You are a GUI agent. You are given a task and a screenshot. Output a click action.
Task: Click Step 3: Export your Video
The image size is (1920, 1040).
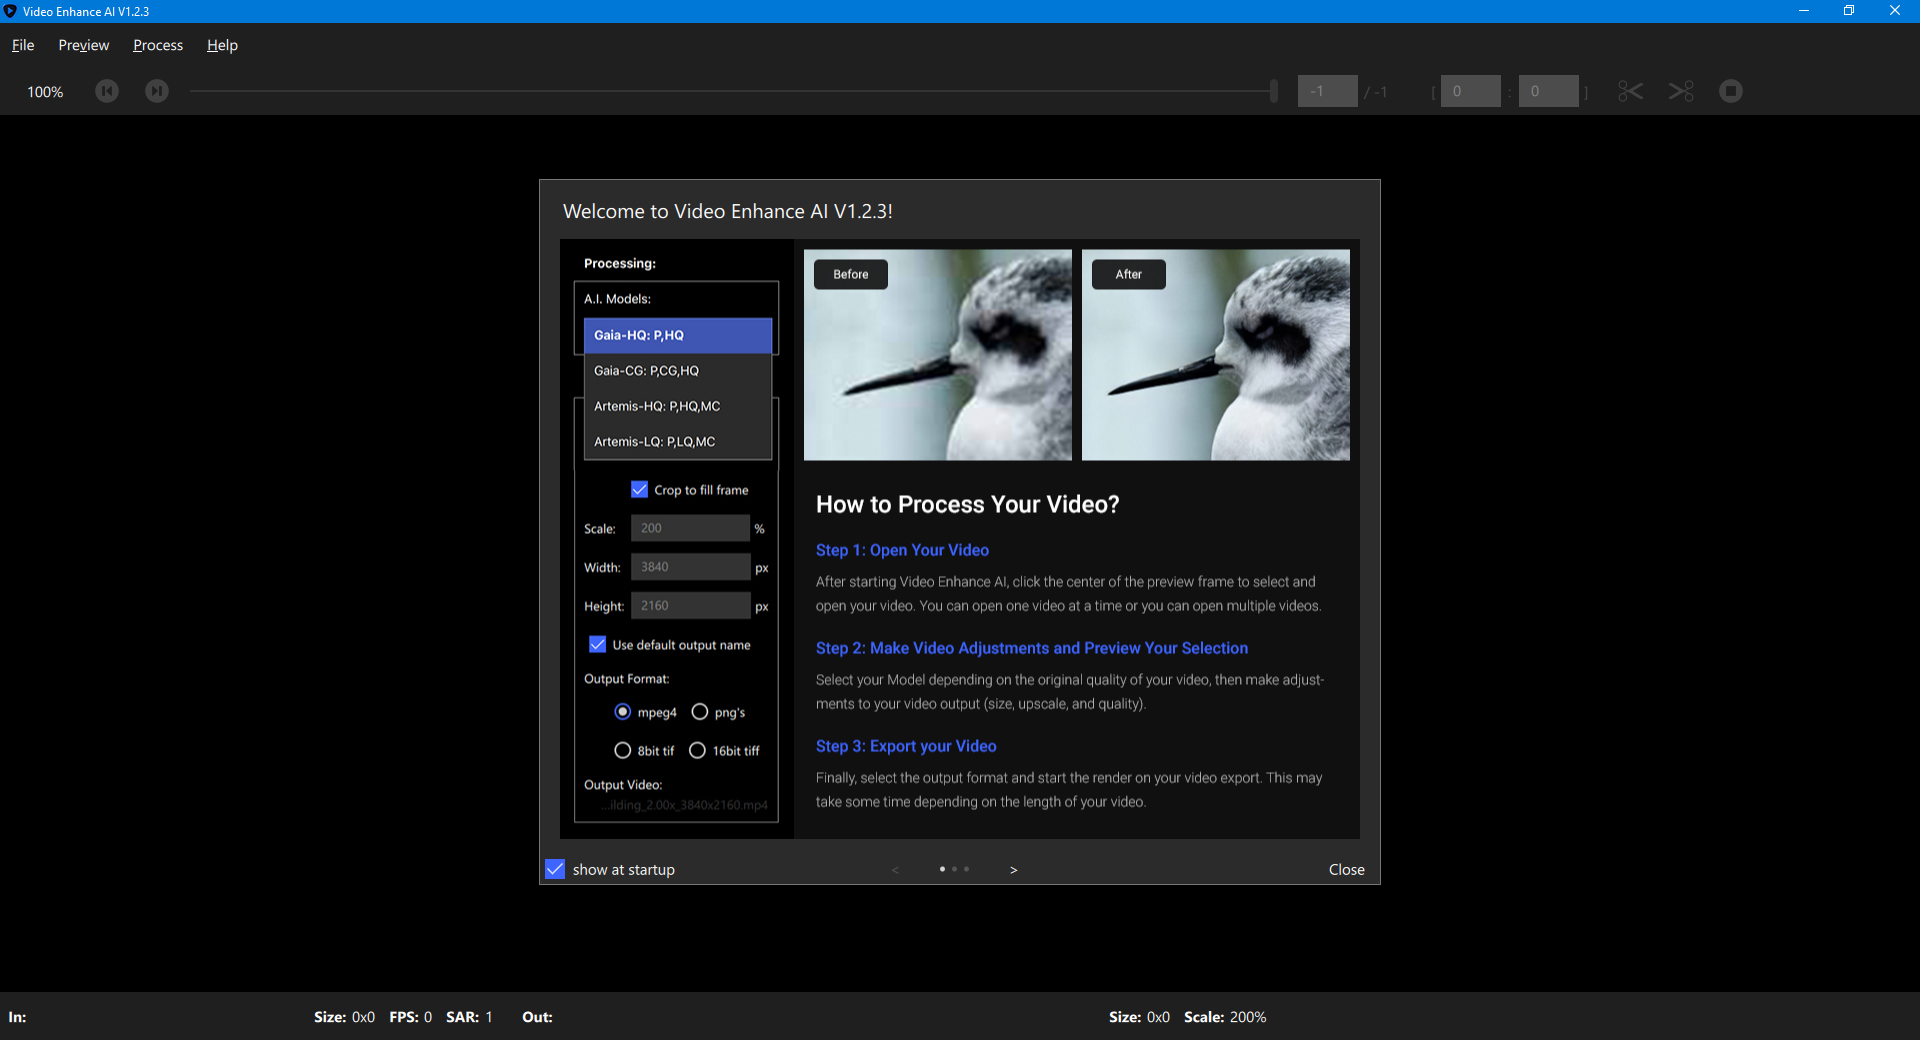(x=906, y=746)
